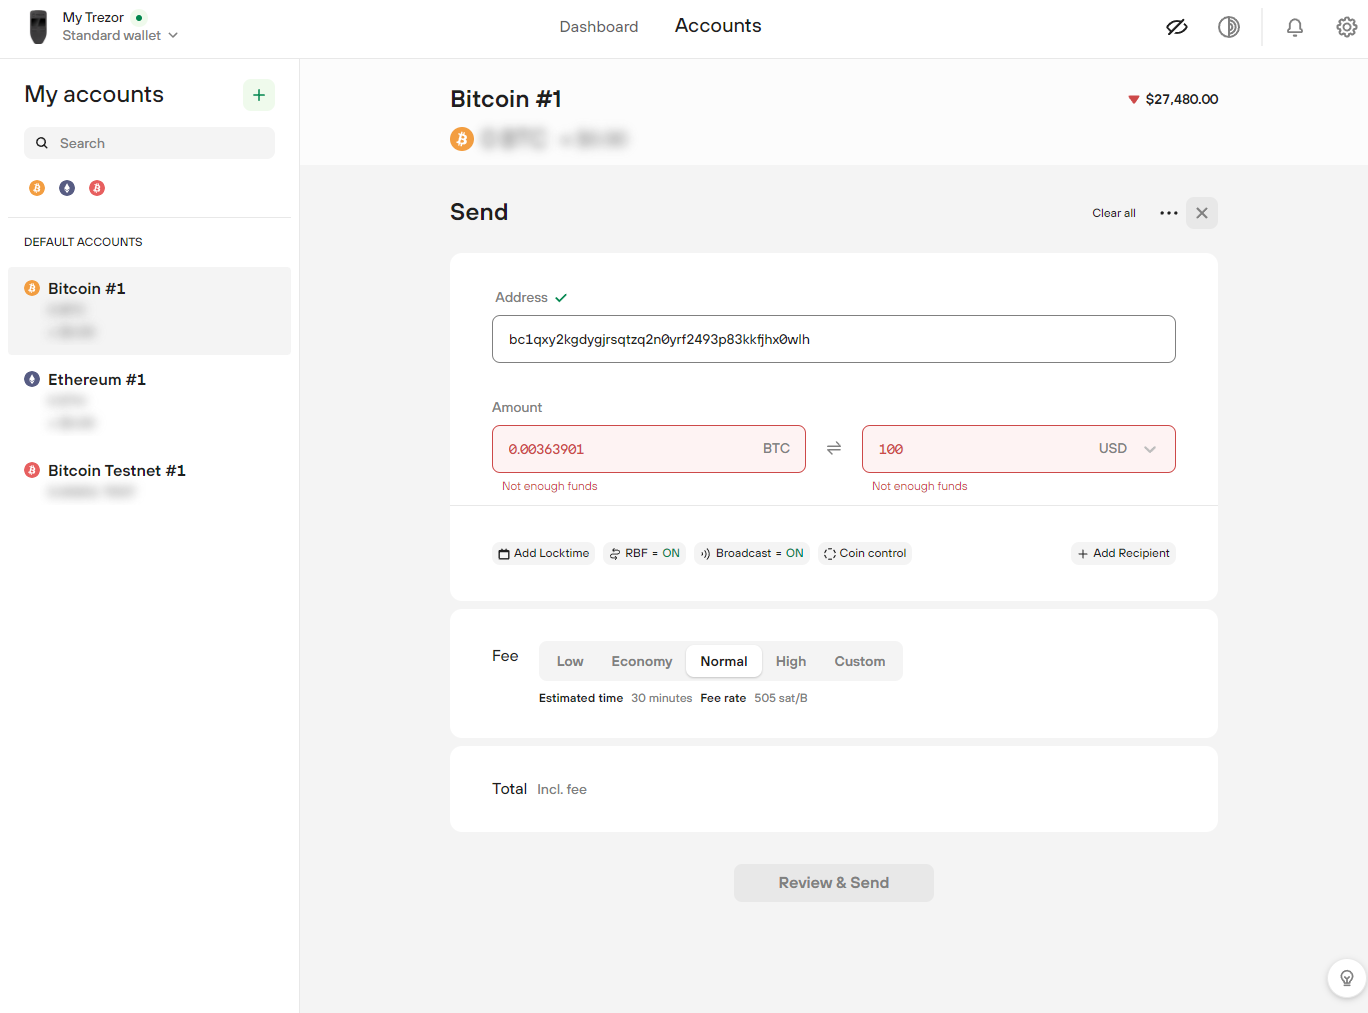Close the Send form

point(1202,213)
